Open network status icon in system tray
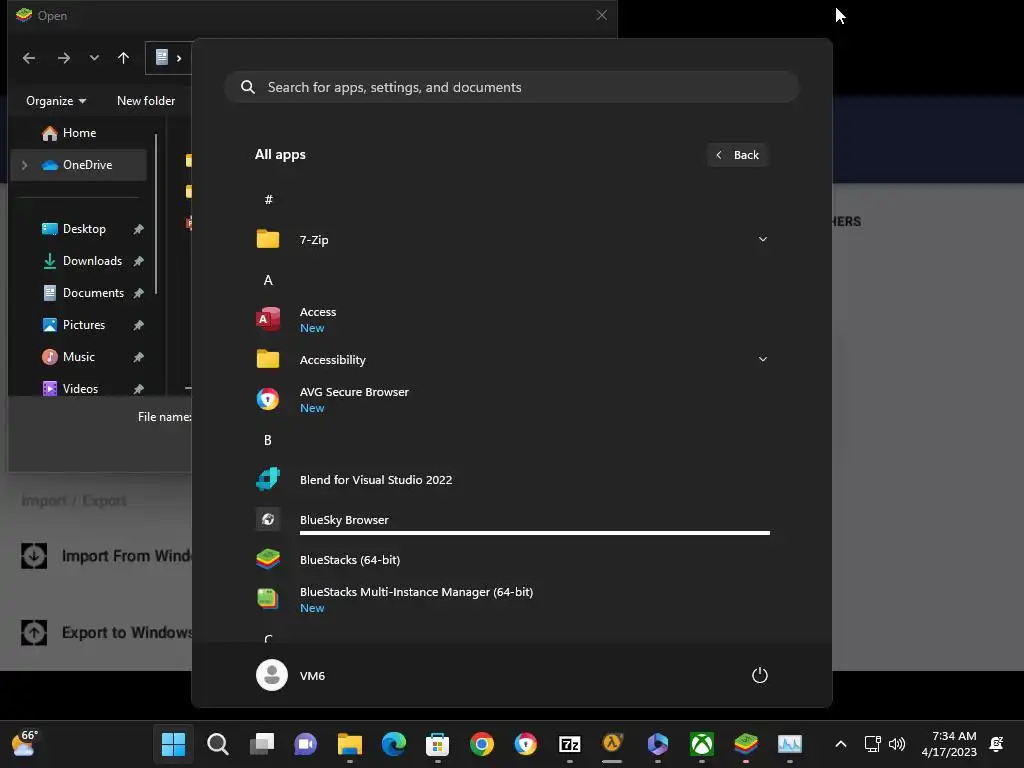1024x768 pixels. pos(872,744)
